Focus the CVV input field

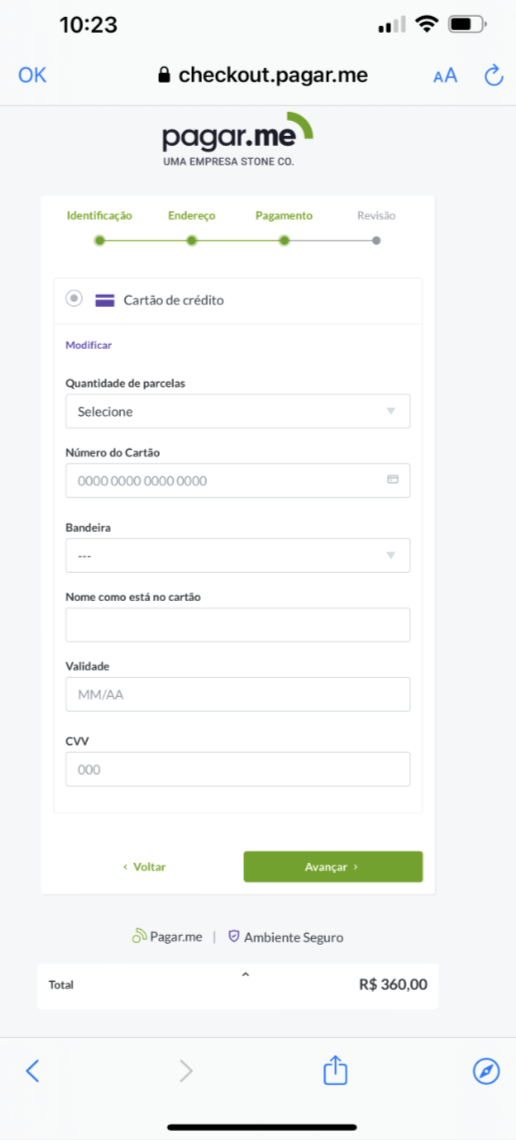(x=238, y=769)
